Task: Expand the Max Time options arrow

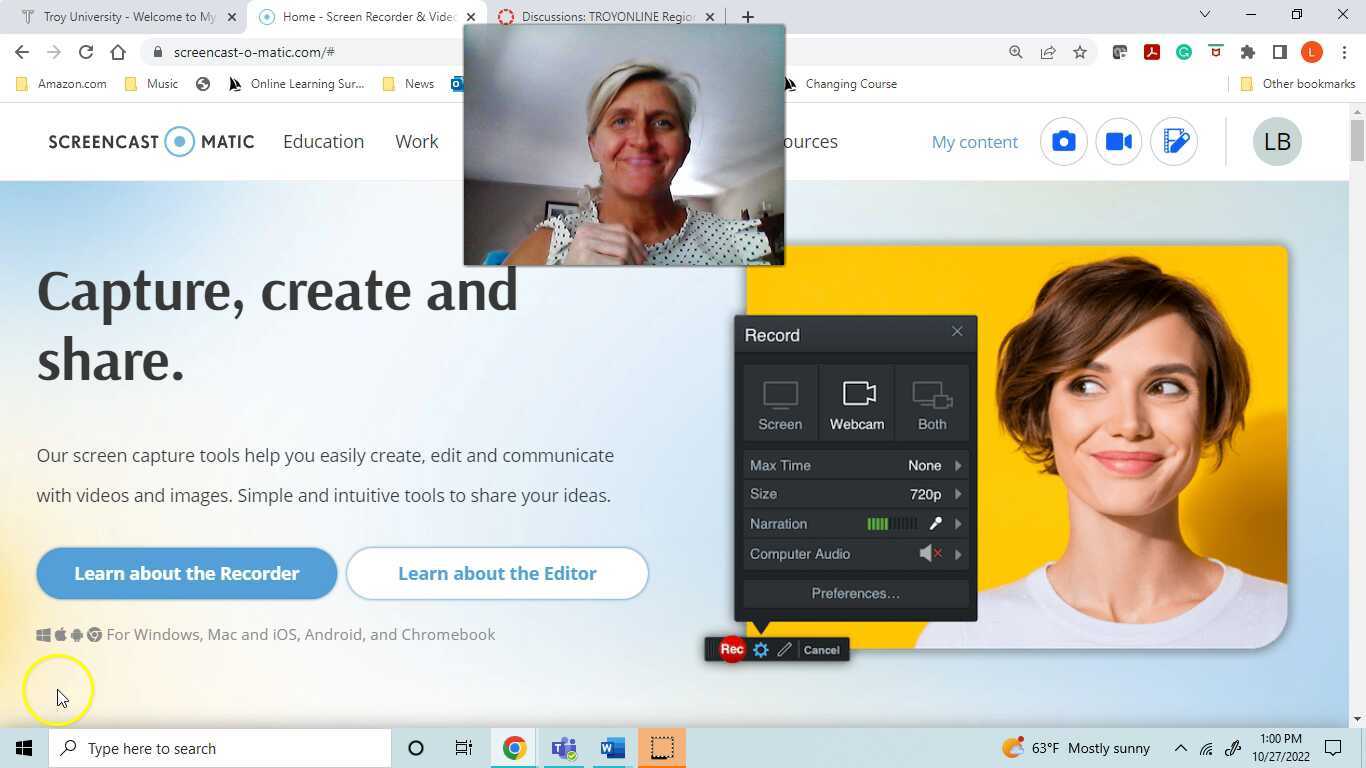Action: coord(958,466)
